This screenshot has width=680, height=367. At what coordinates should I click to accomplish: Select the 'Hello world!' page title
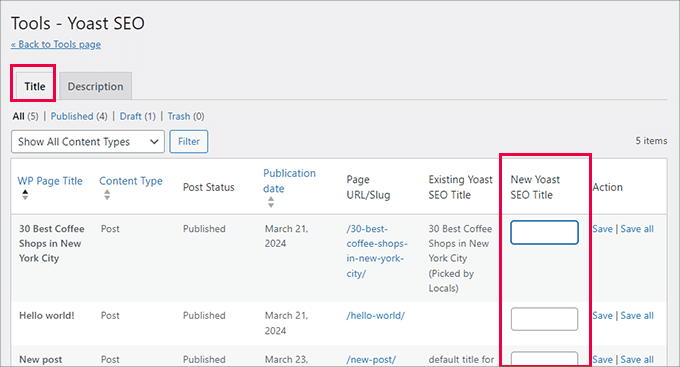(46, 315)
